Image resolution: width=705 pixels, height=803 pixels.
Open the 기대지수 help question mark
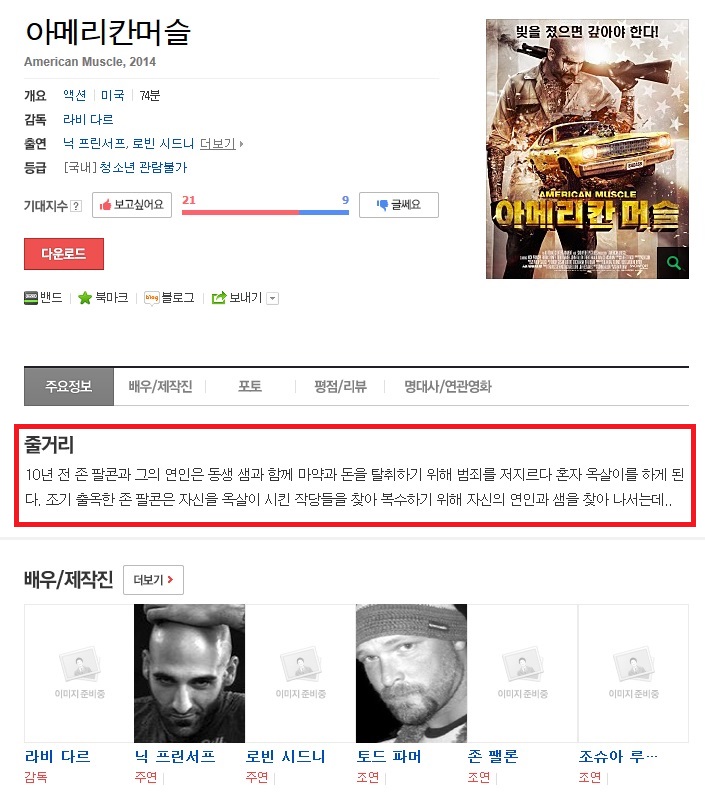[76, 206]
